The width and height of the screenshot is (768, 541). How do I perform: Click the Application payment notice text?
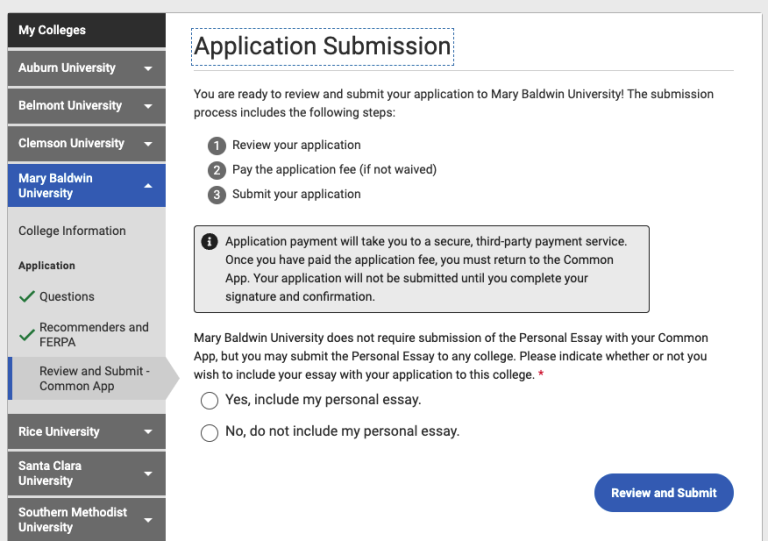coord(426,269)
